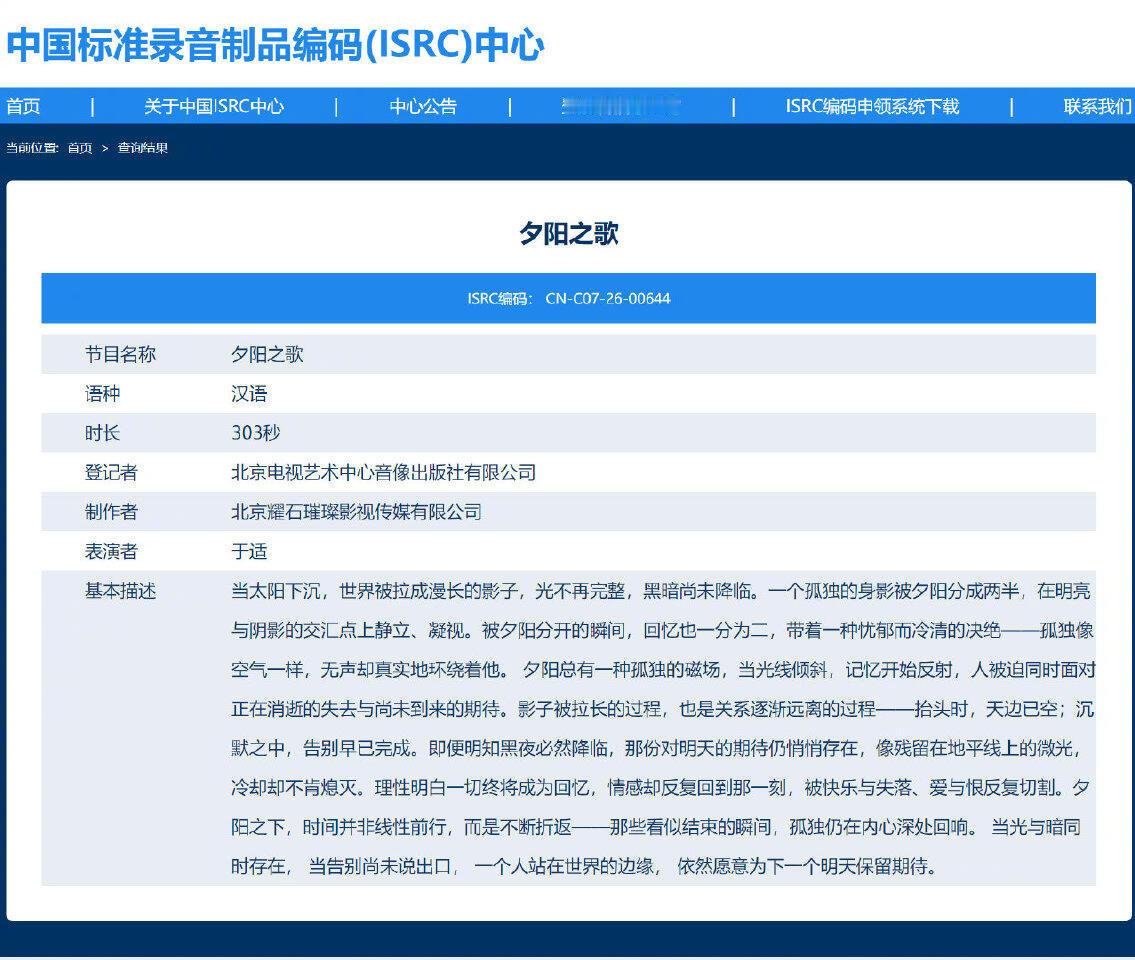Click the 语种 label

[102, 393]
